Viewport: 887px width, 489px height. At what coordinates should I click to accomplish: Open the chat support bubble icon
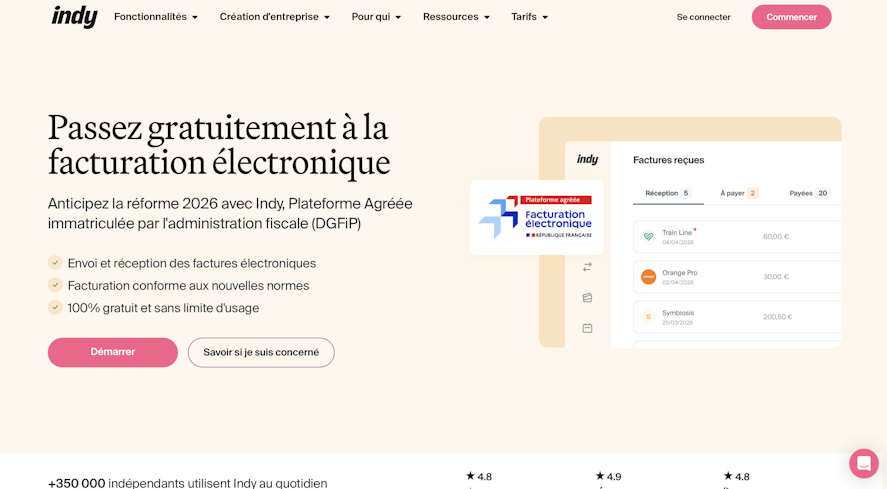tap(863, 464)
